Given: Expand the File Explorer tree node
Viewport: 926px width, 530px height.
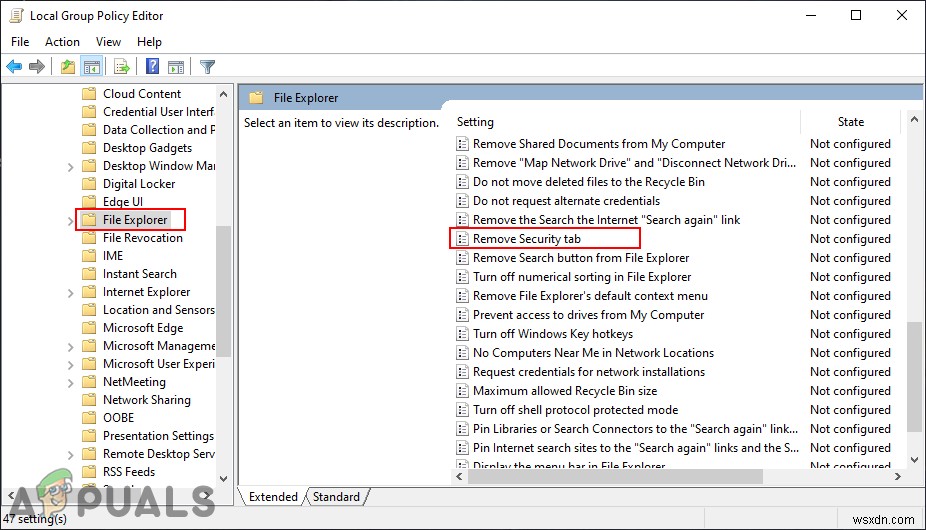Looking at the screenshot, I should click(x=70, y=222).
